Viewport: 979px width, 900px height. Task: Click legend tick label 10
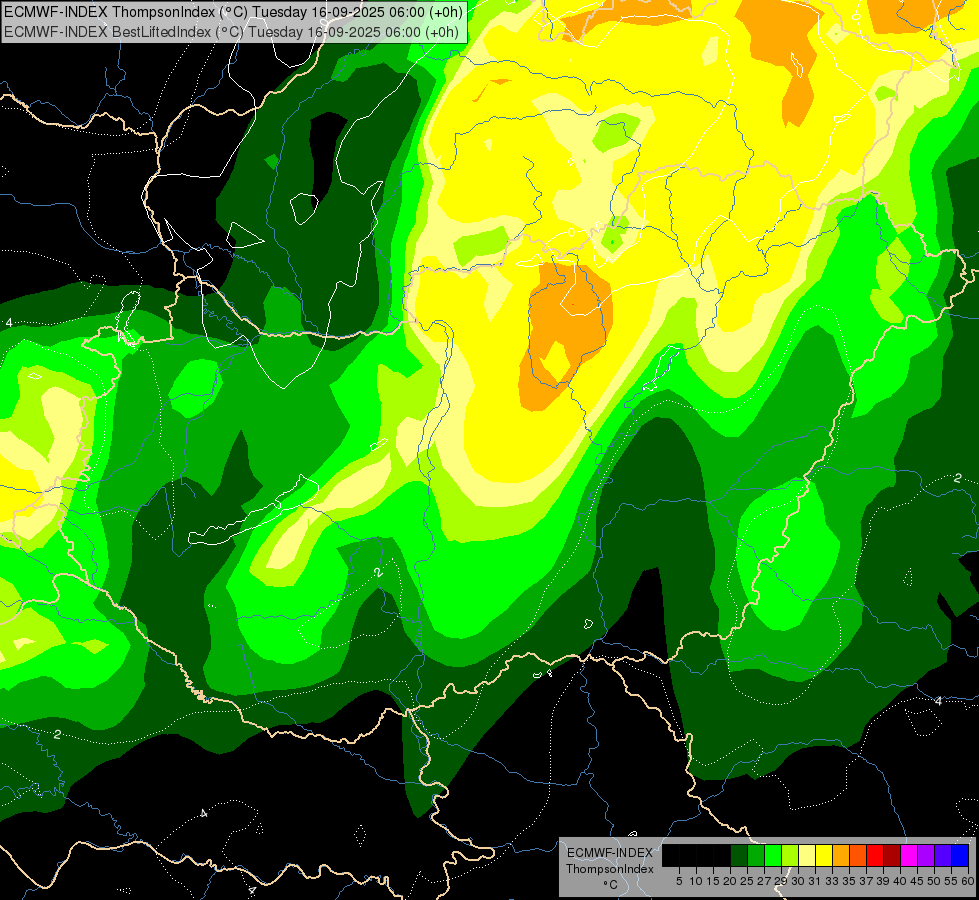click(696, 881)
